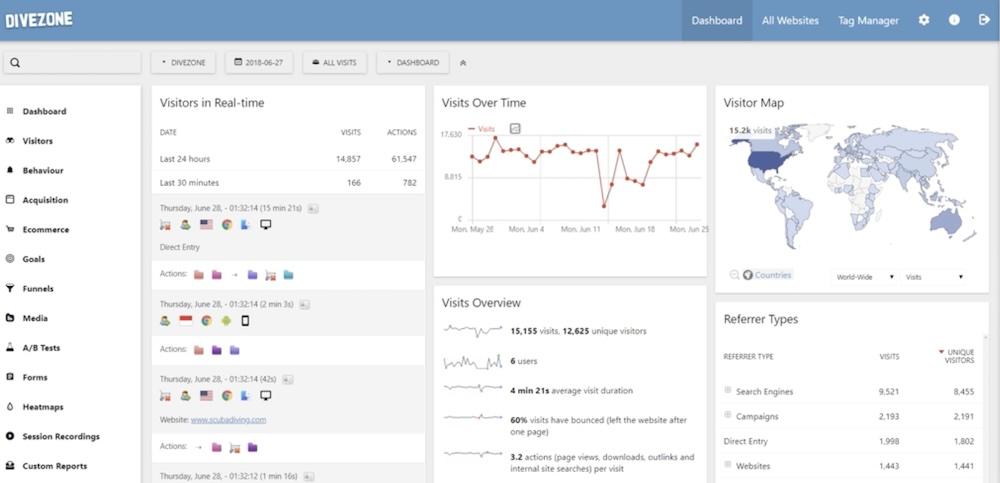
Task: Click the 2018-06-27 date picker button
Action: (259, 62)
